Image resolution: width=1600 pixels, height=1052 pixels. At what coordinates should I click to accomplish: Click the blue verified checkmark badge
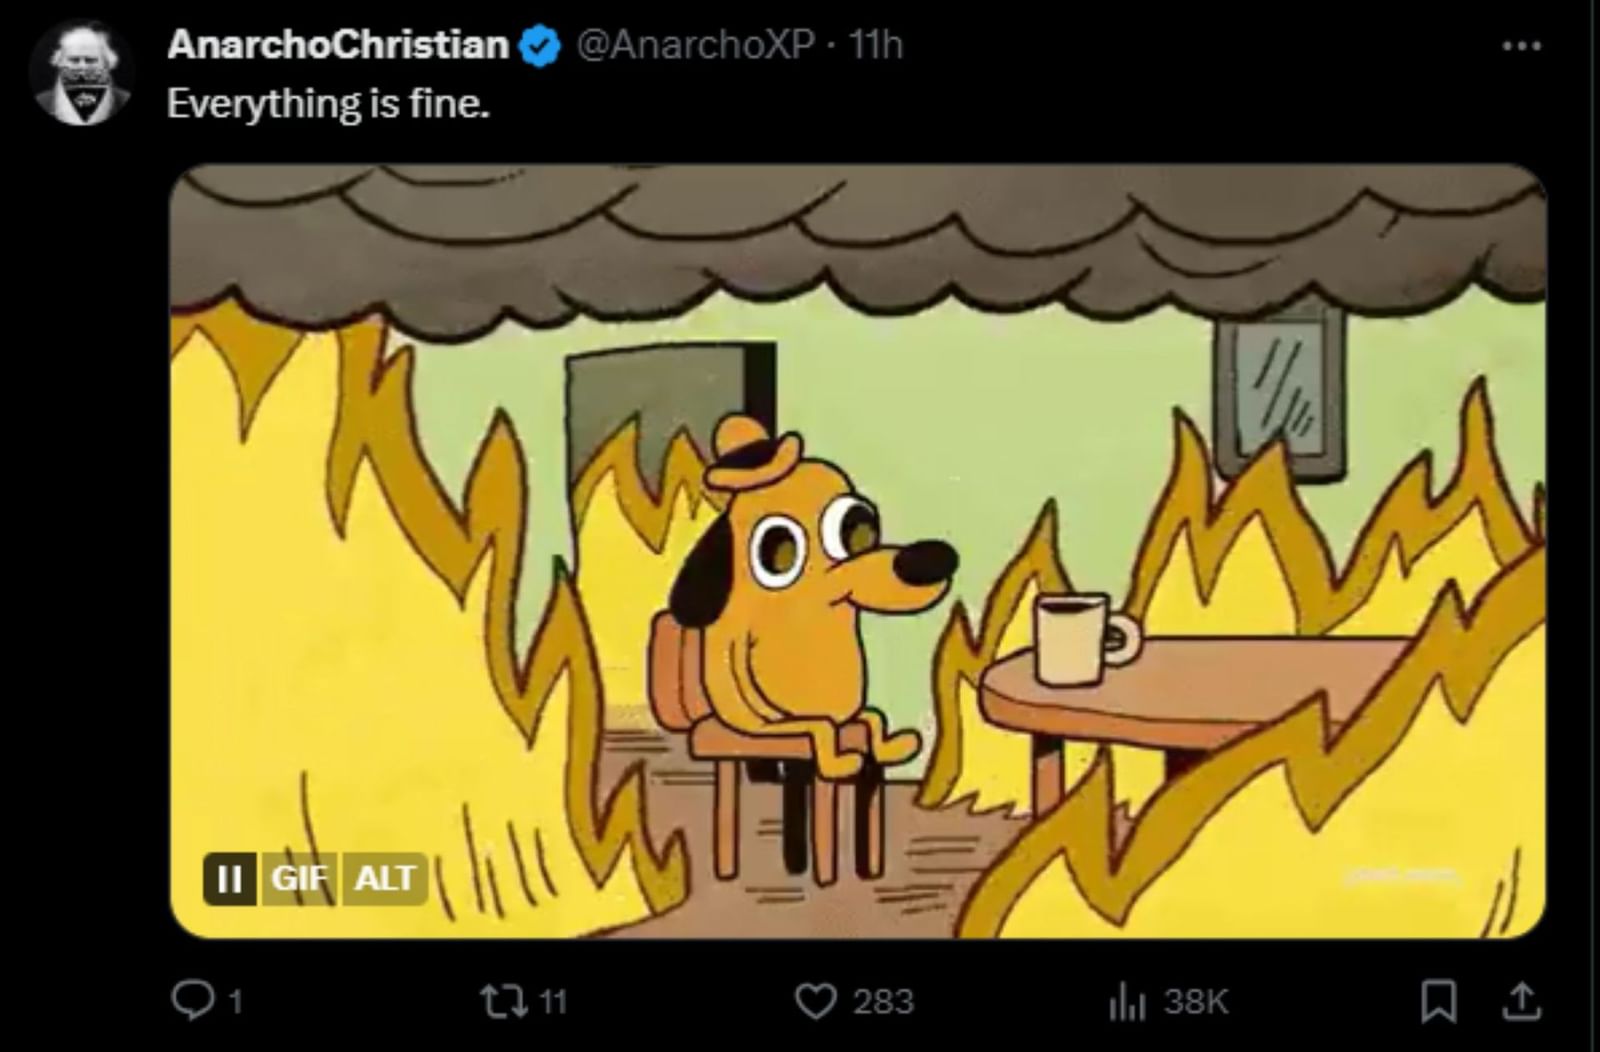[x=541, y=46]
